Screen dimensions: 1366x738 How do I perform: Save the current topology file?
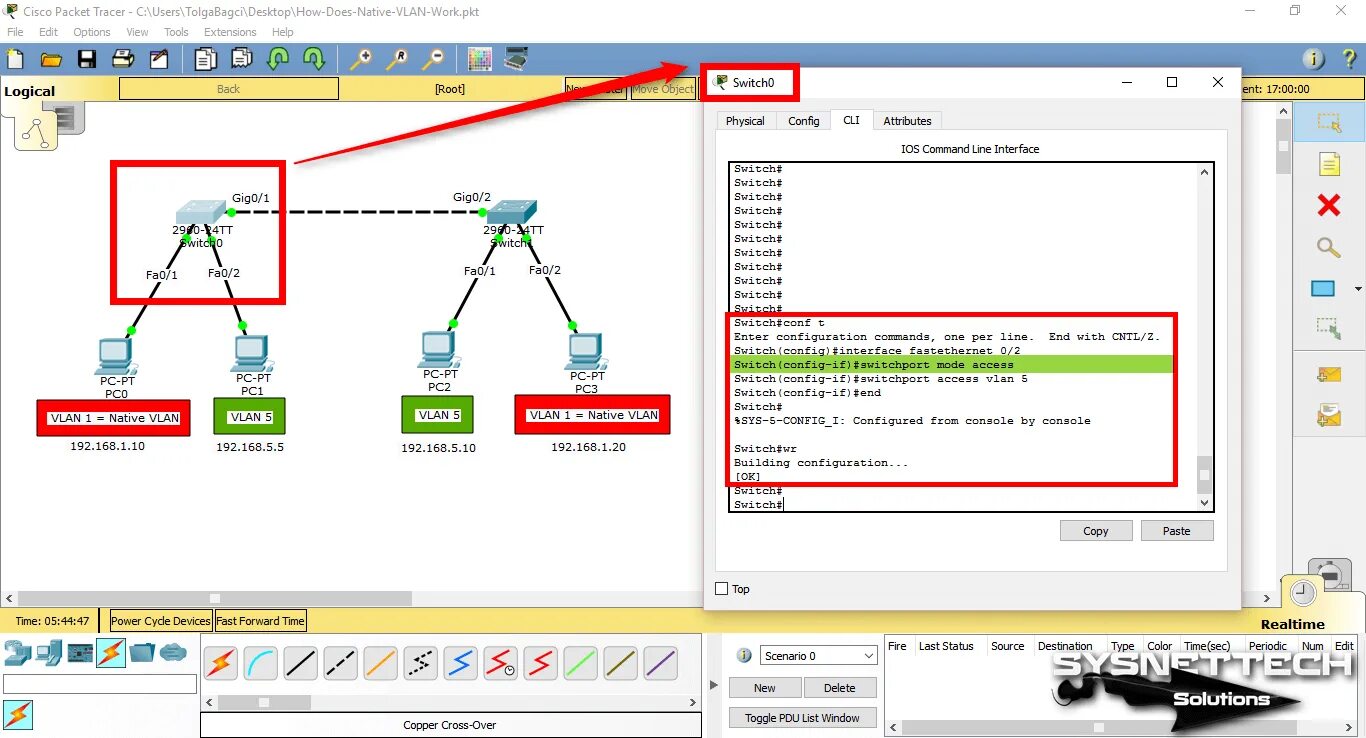click(87, 59)
